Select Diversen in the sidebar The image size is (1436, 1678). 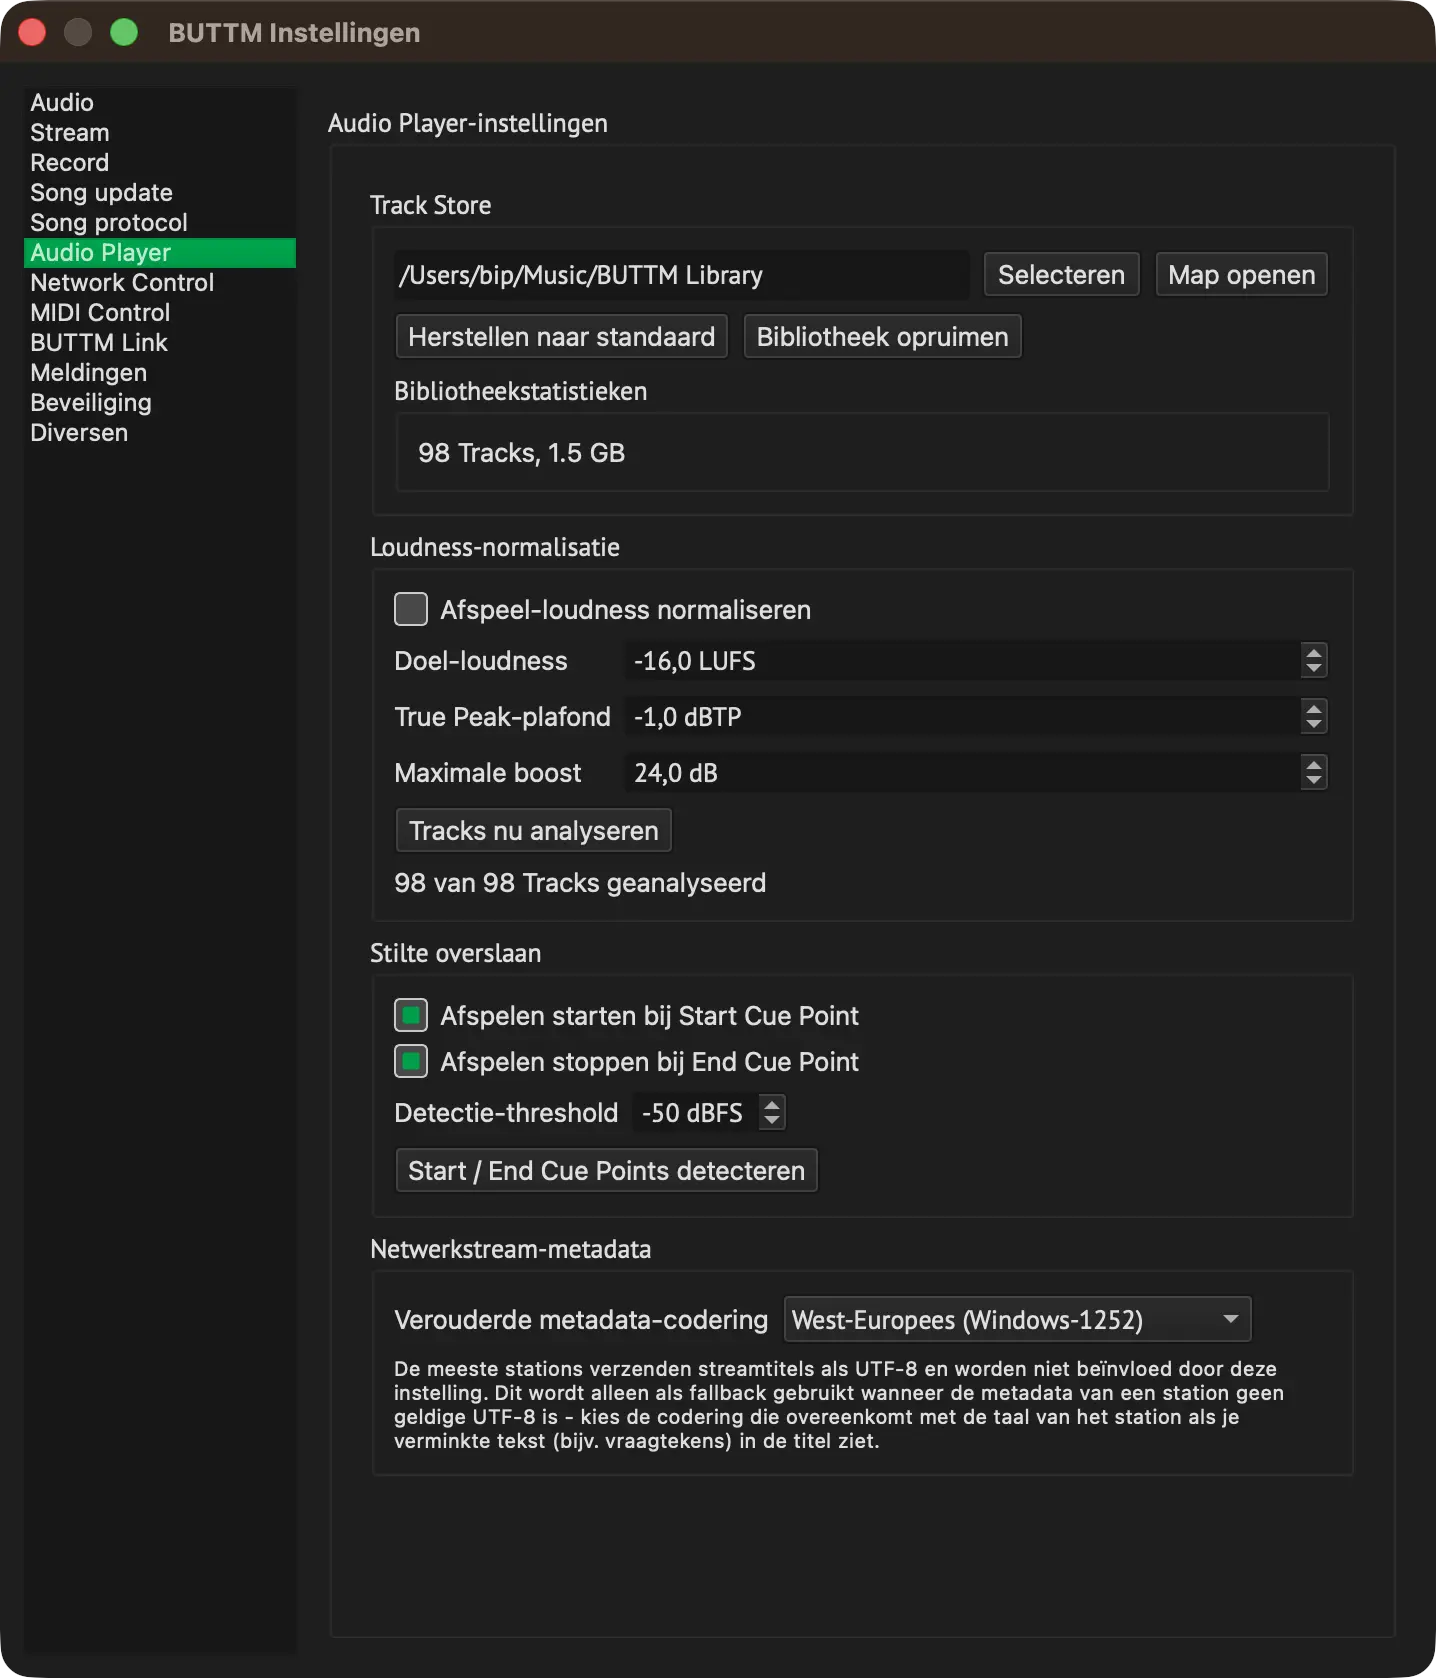(x=160, y=433)
